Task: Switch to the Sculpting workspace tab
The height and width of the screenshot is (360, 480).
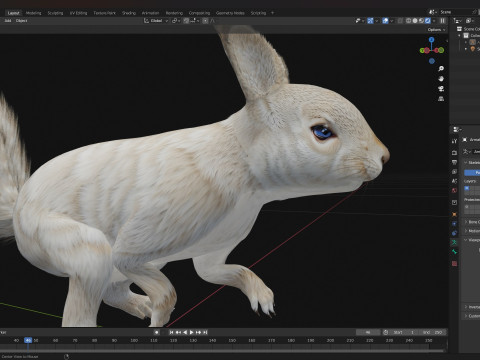Action: pyautogui.click(x=55, y=13)
